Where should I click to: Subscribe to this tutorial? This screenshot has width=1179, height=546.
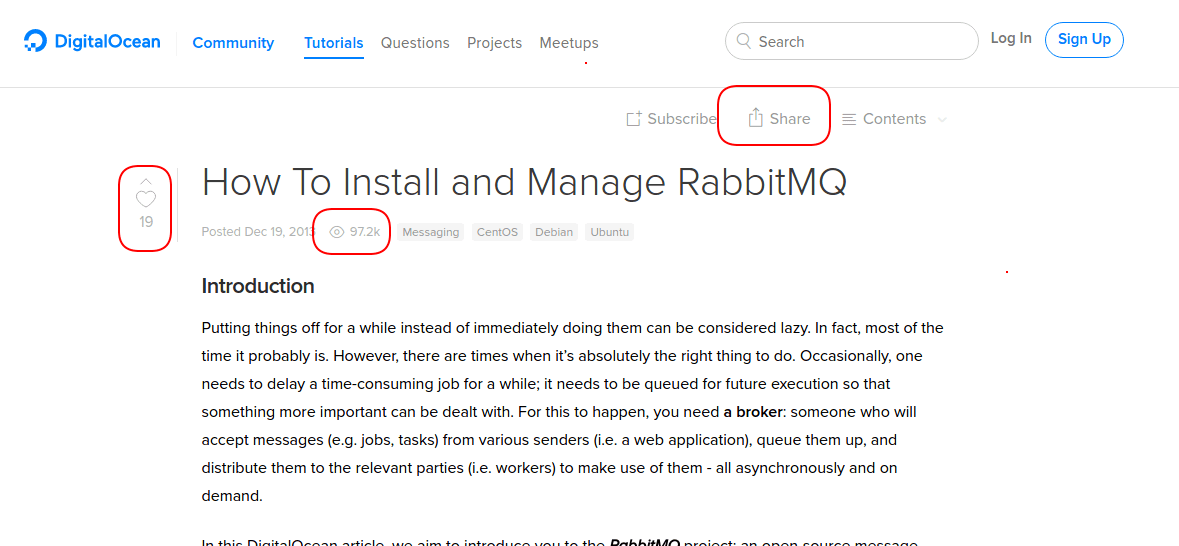[x=671, y=119]
